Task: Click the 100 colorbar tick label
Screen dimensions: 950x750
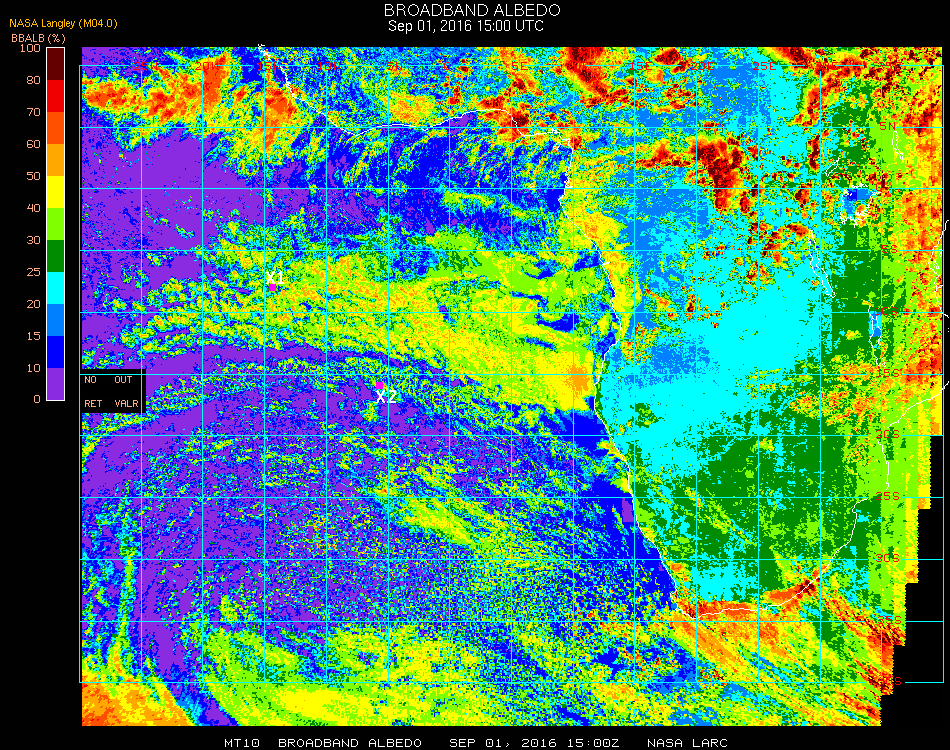Action: [30, 48]
